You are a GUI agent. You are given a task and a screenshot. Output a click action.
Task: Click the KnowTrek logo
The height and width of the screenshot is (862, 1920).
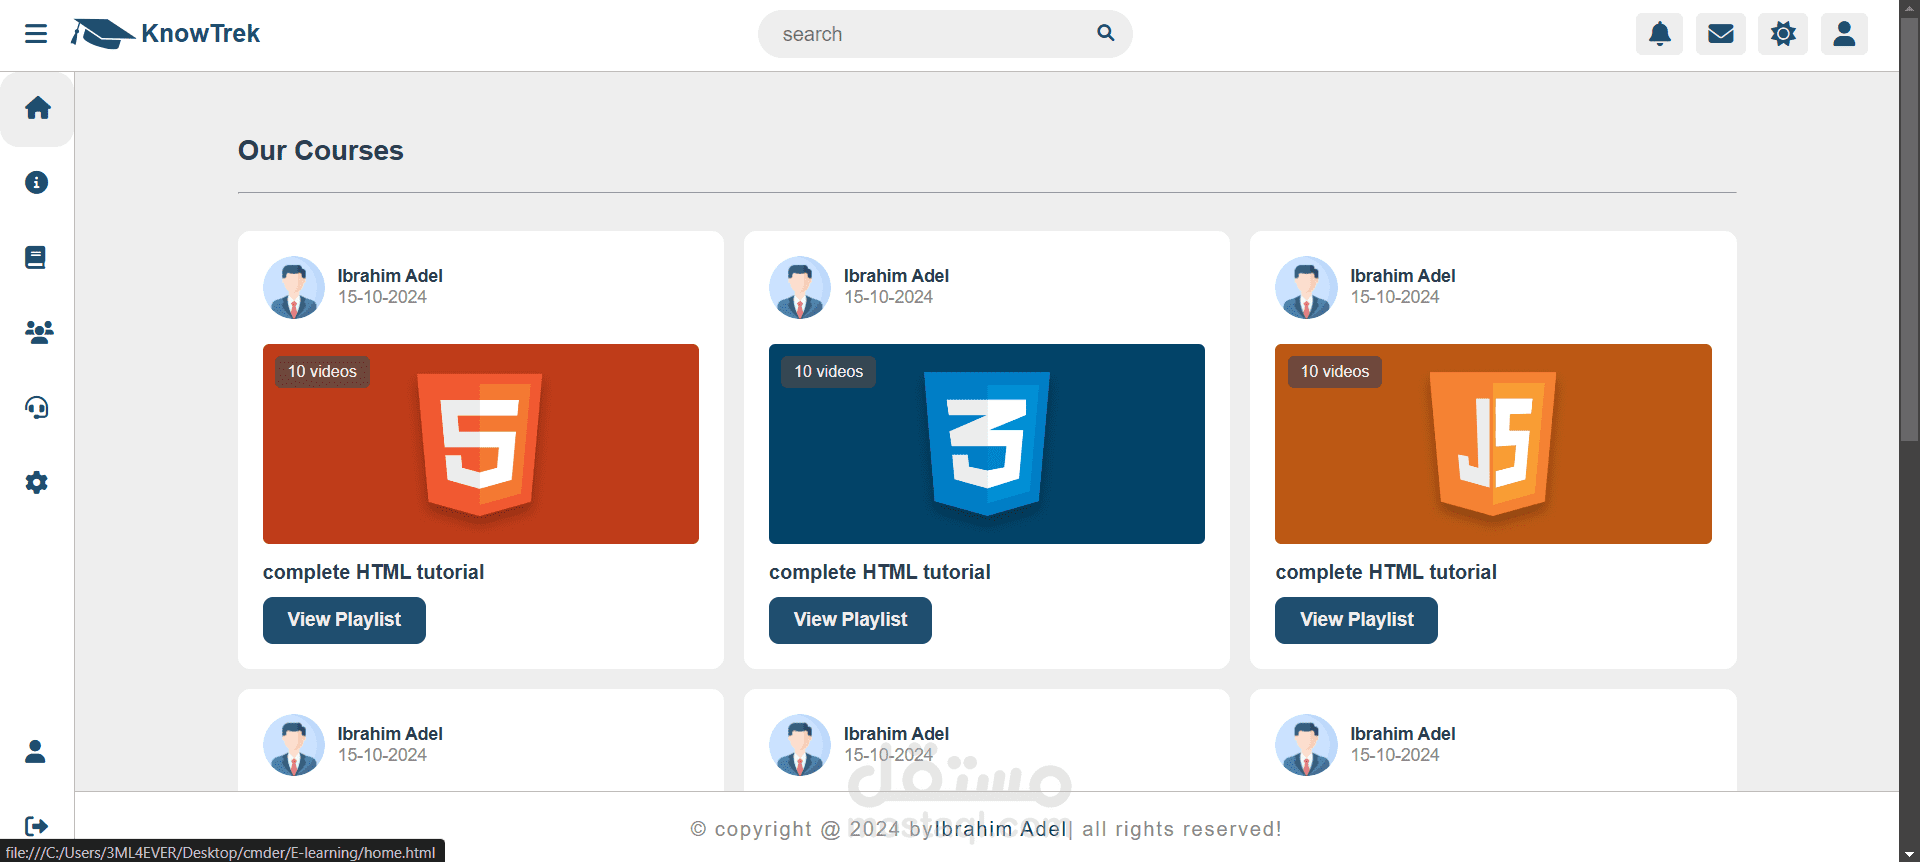(x=165, y=34)
